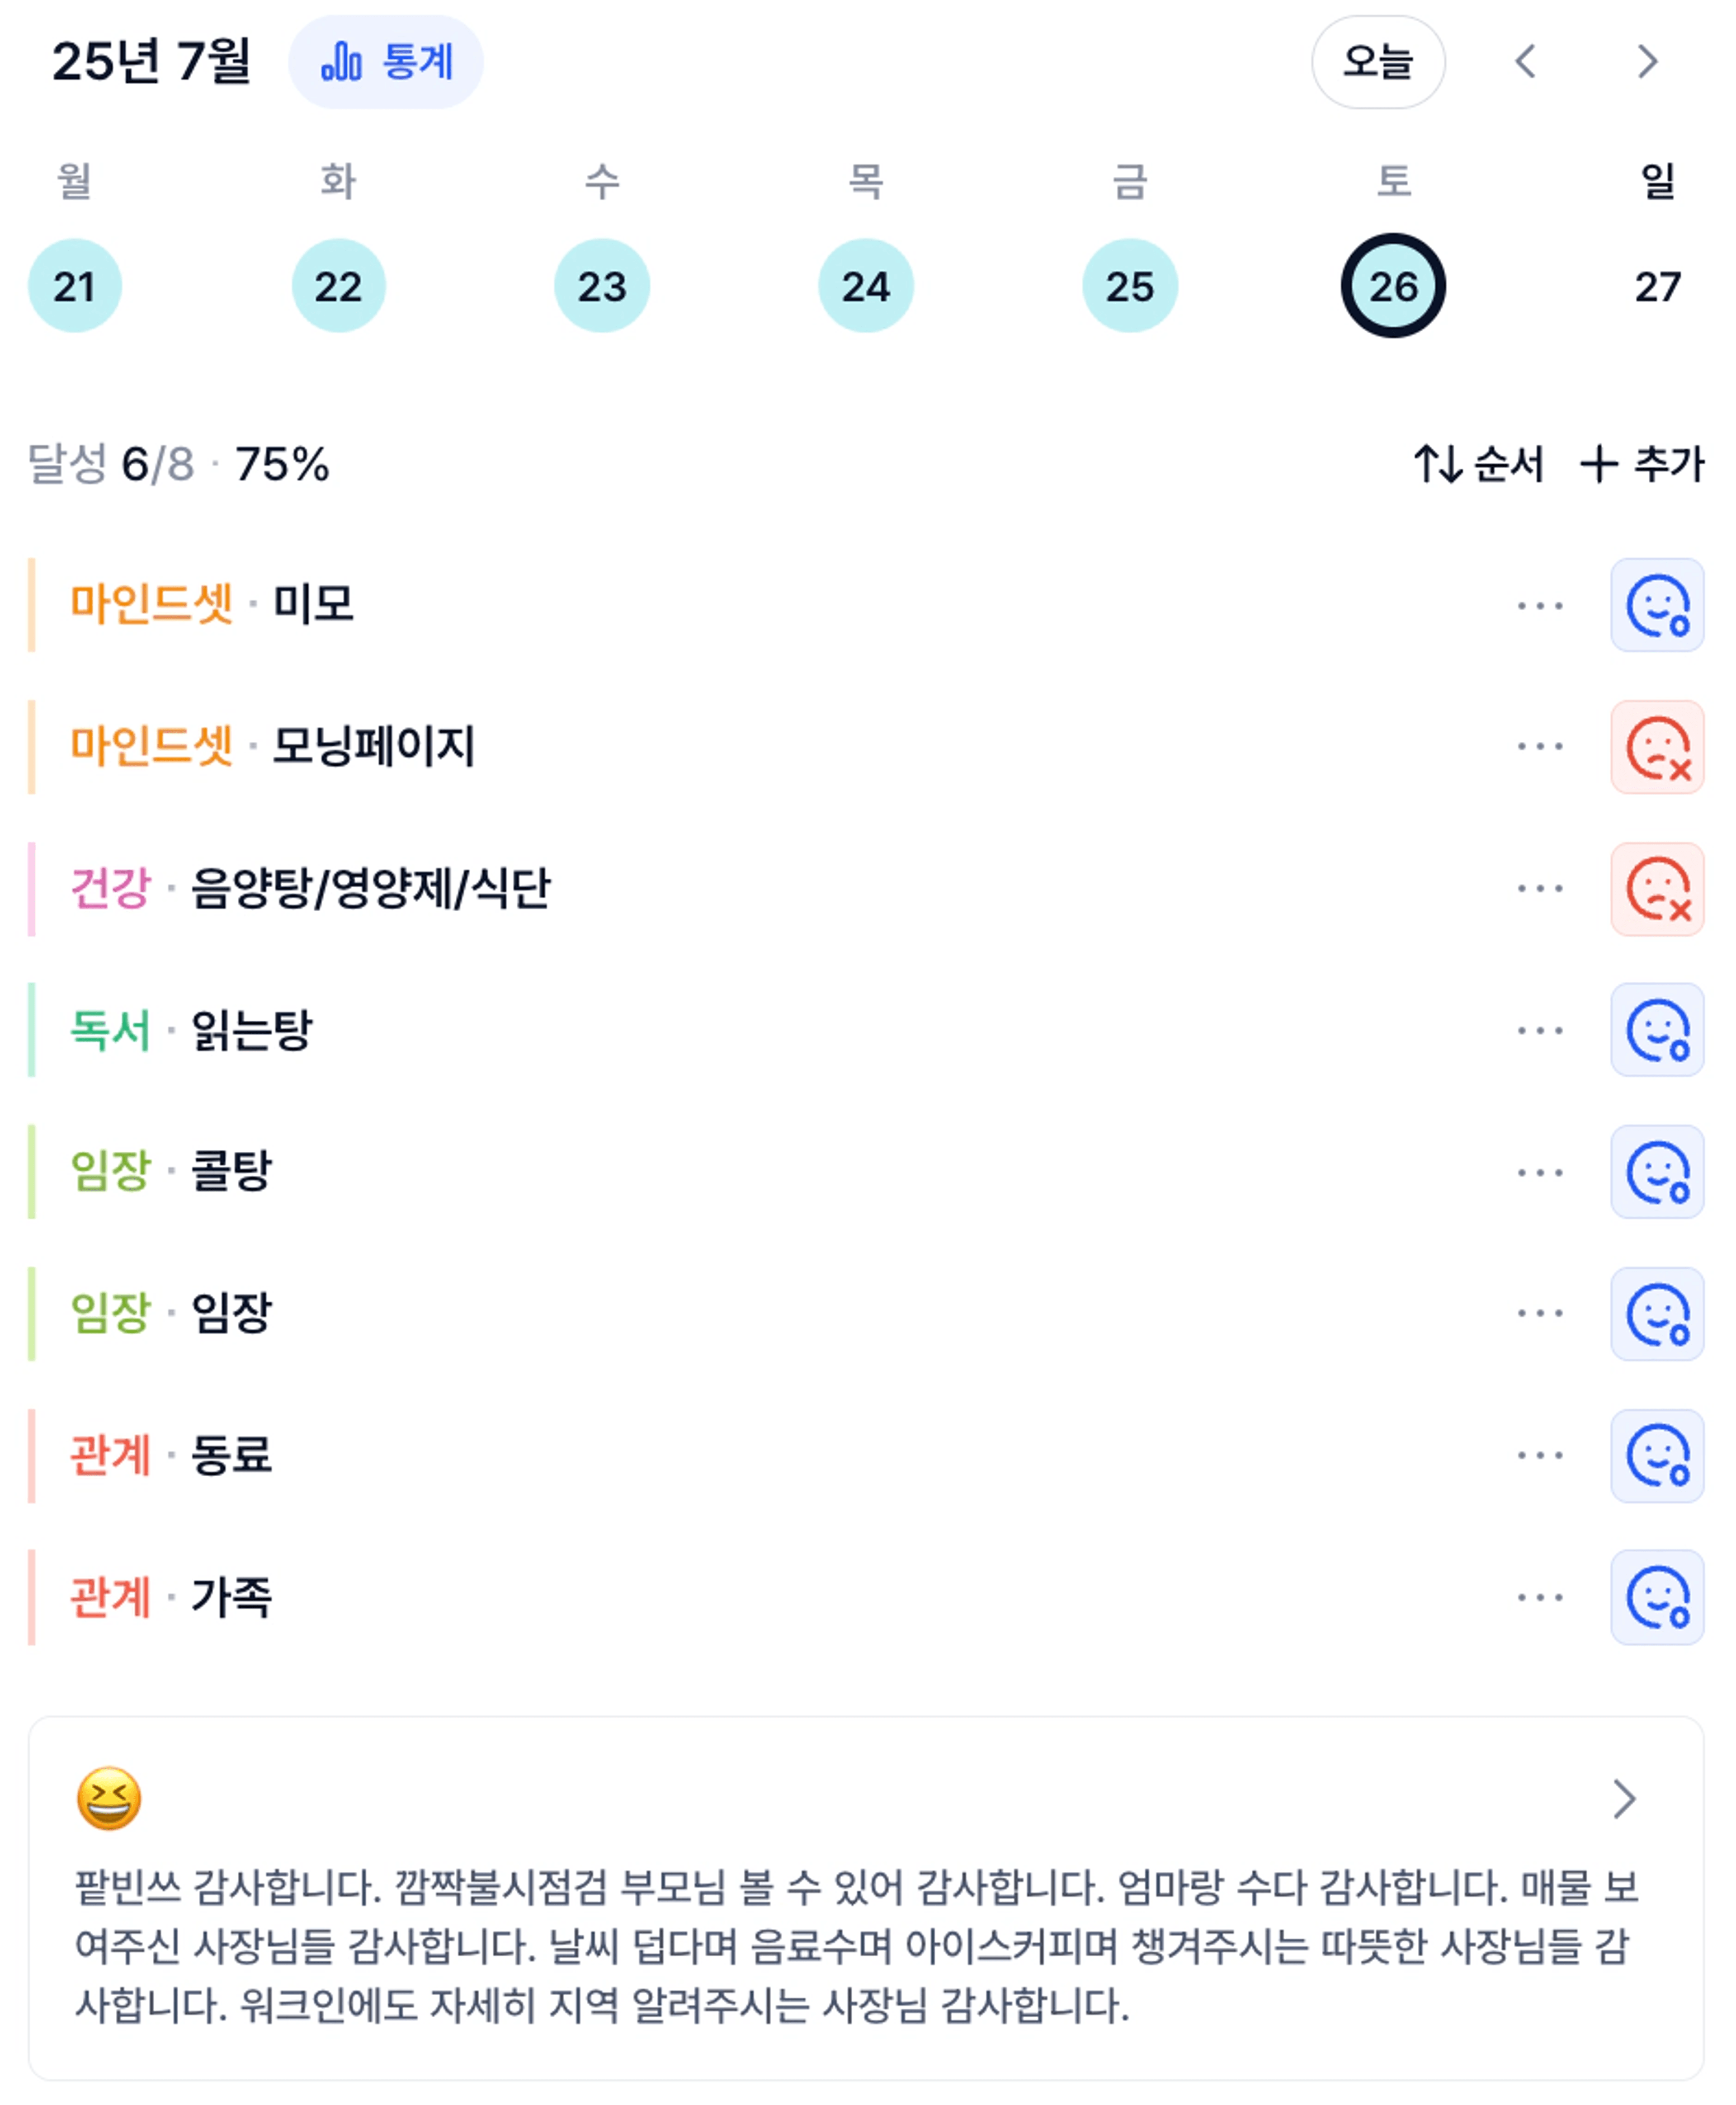Viewport: 1736px width, 2105px height.
Task: Open more options for 가족
Action: point(1540,1597)
